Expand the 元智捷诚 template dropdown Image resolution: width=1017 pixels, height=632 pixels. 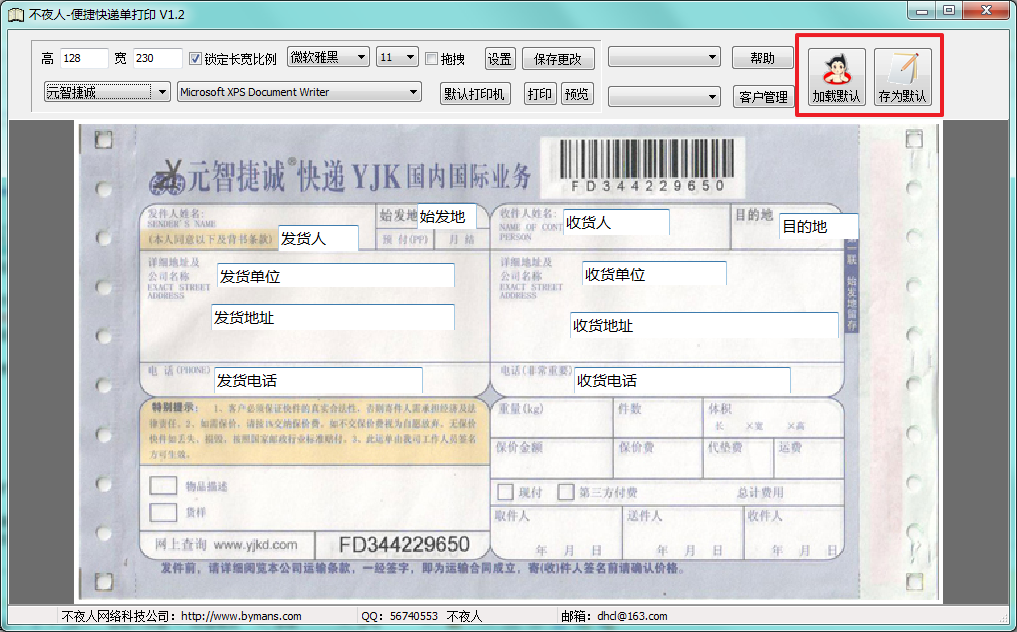107,91
